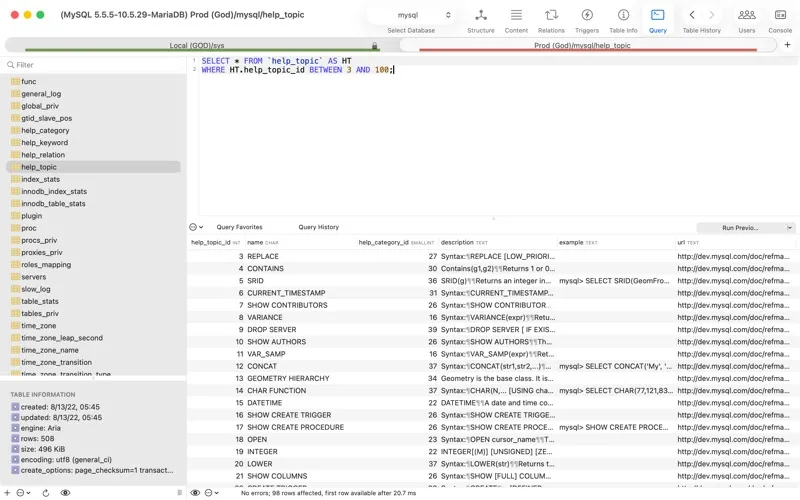Go back in Table History
This screenshot has height=500, width=800.
[x=692, y=15]
